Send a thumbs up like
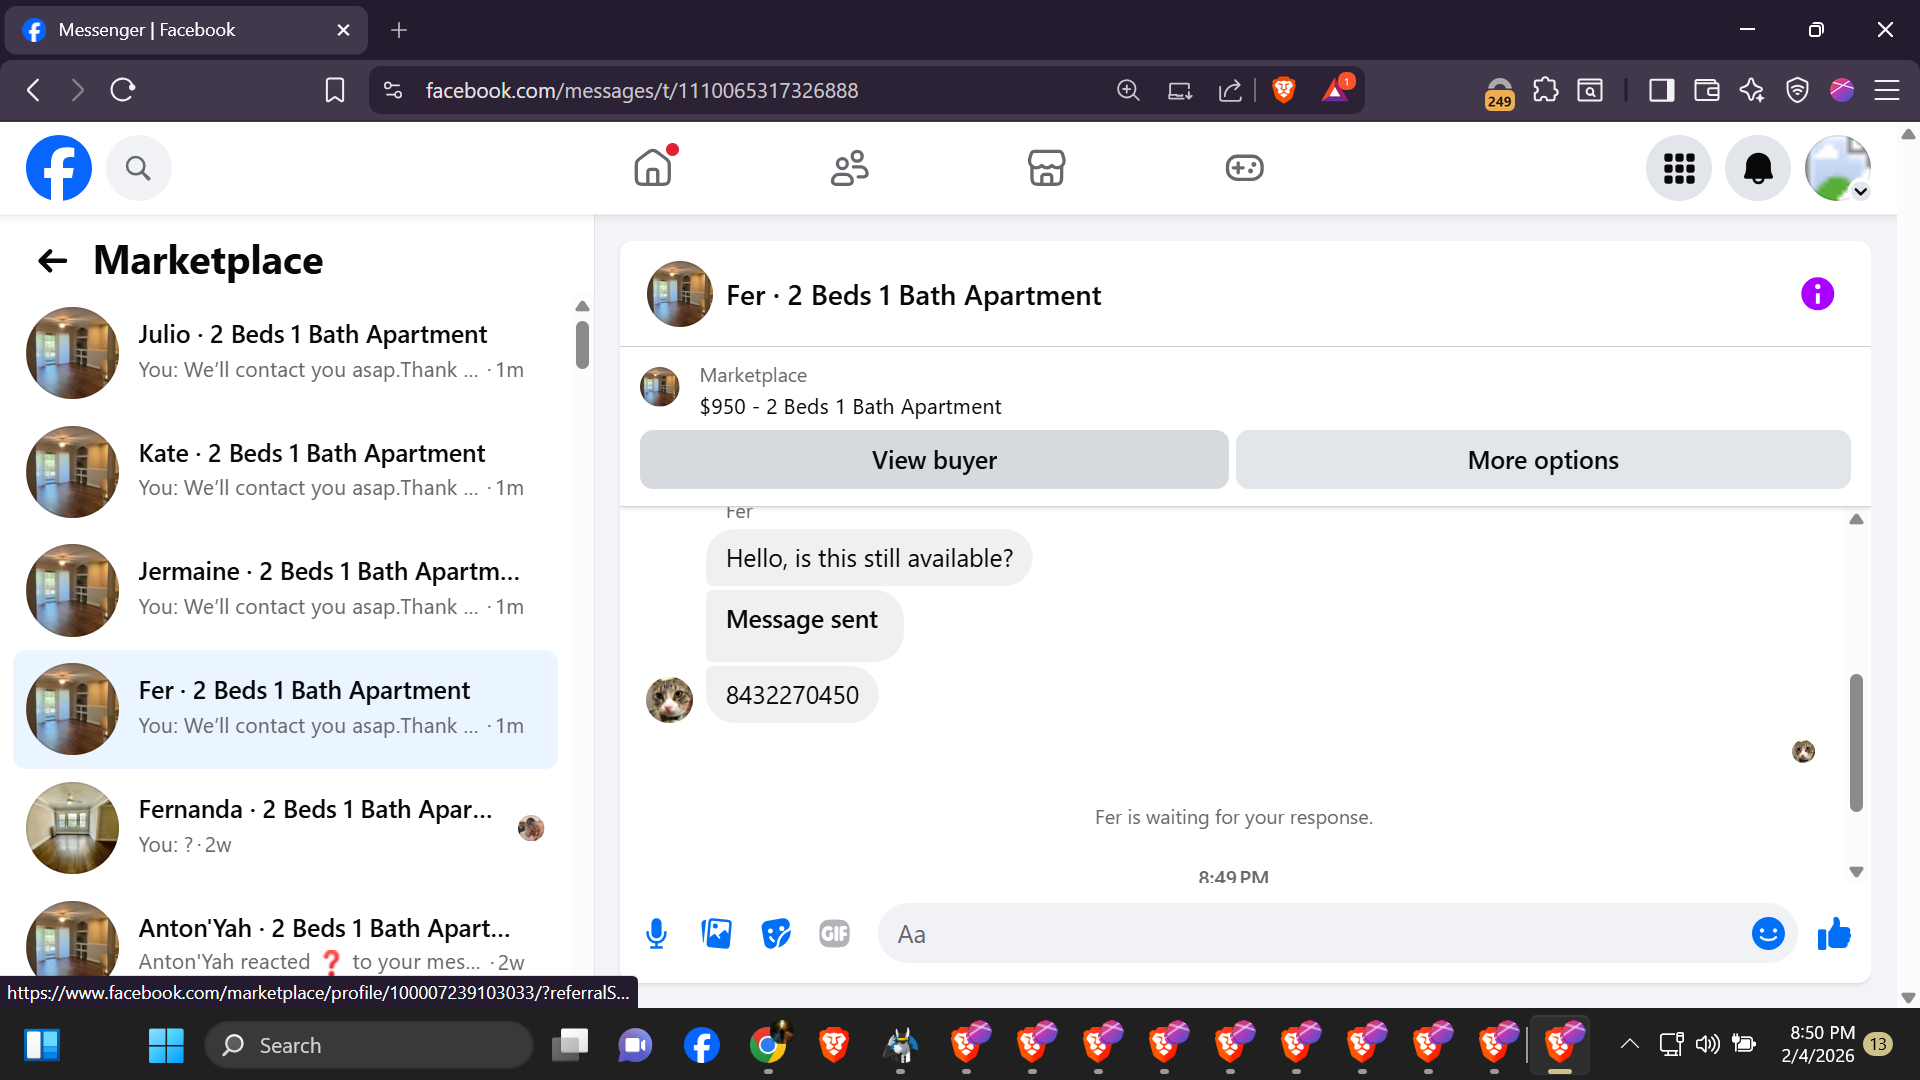The width and height of the screenshot is (1920, 1080). tap(1834, 934)
